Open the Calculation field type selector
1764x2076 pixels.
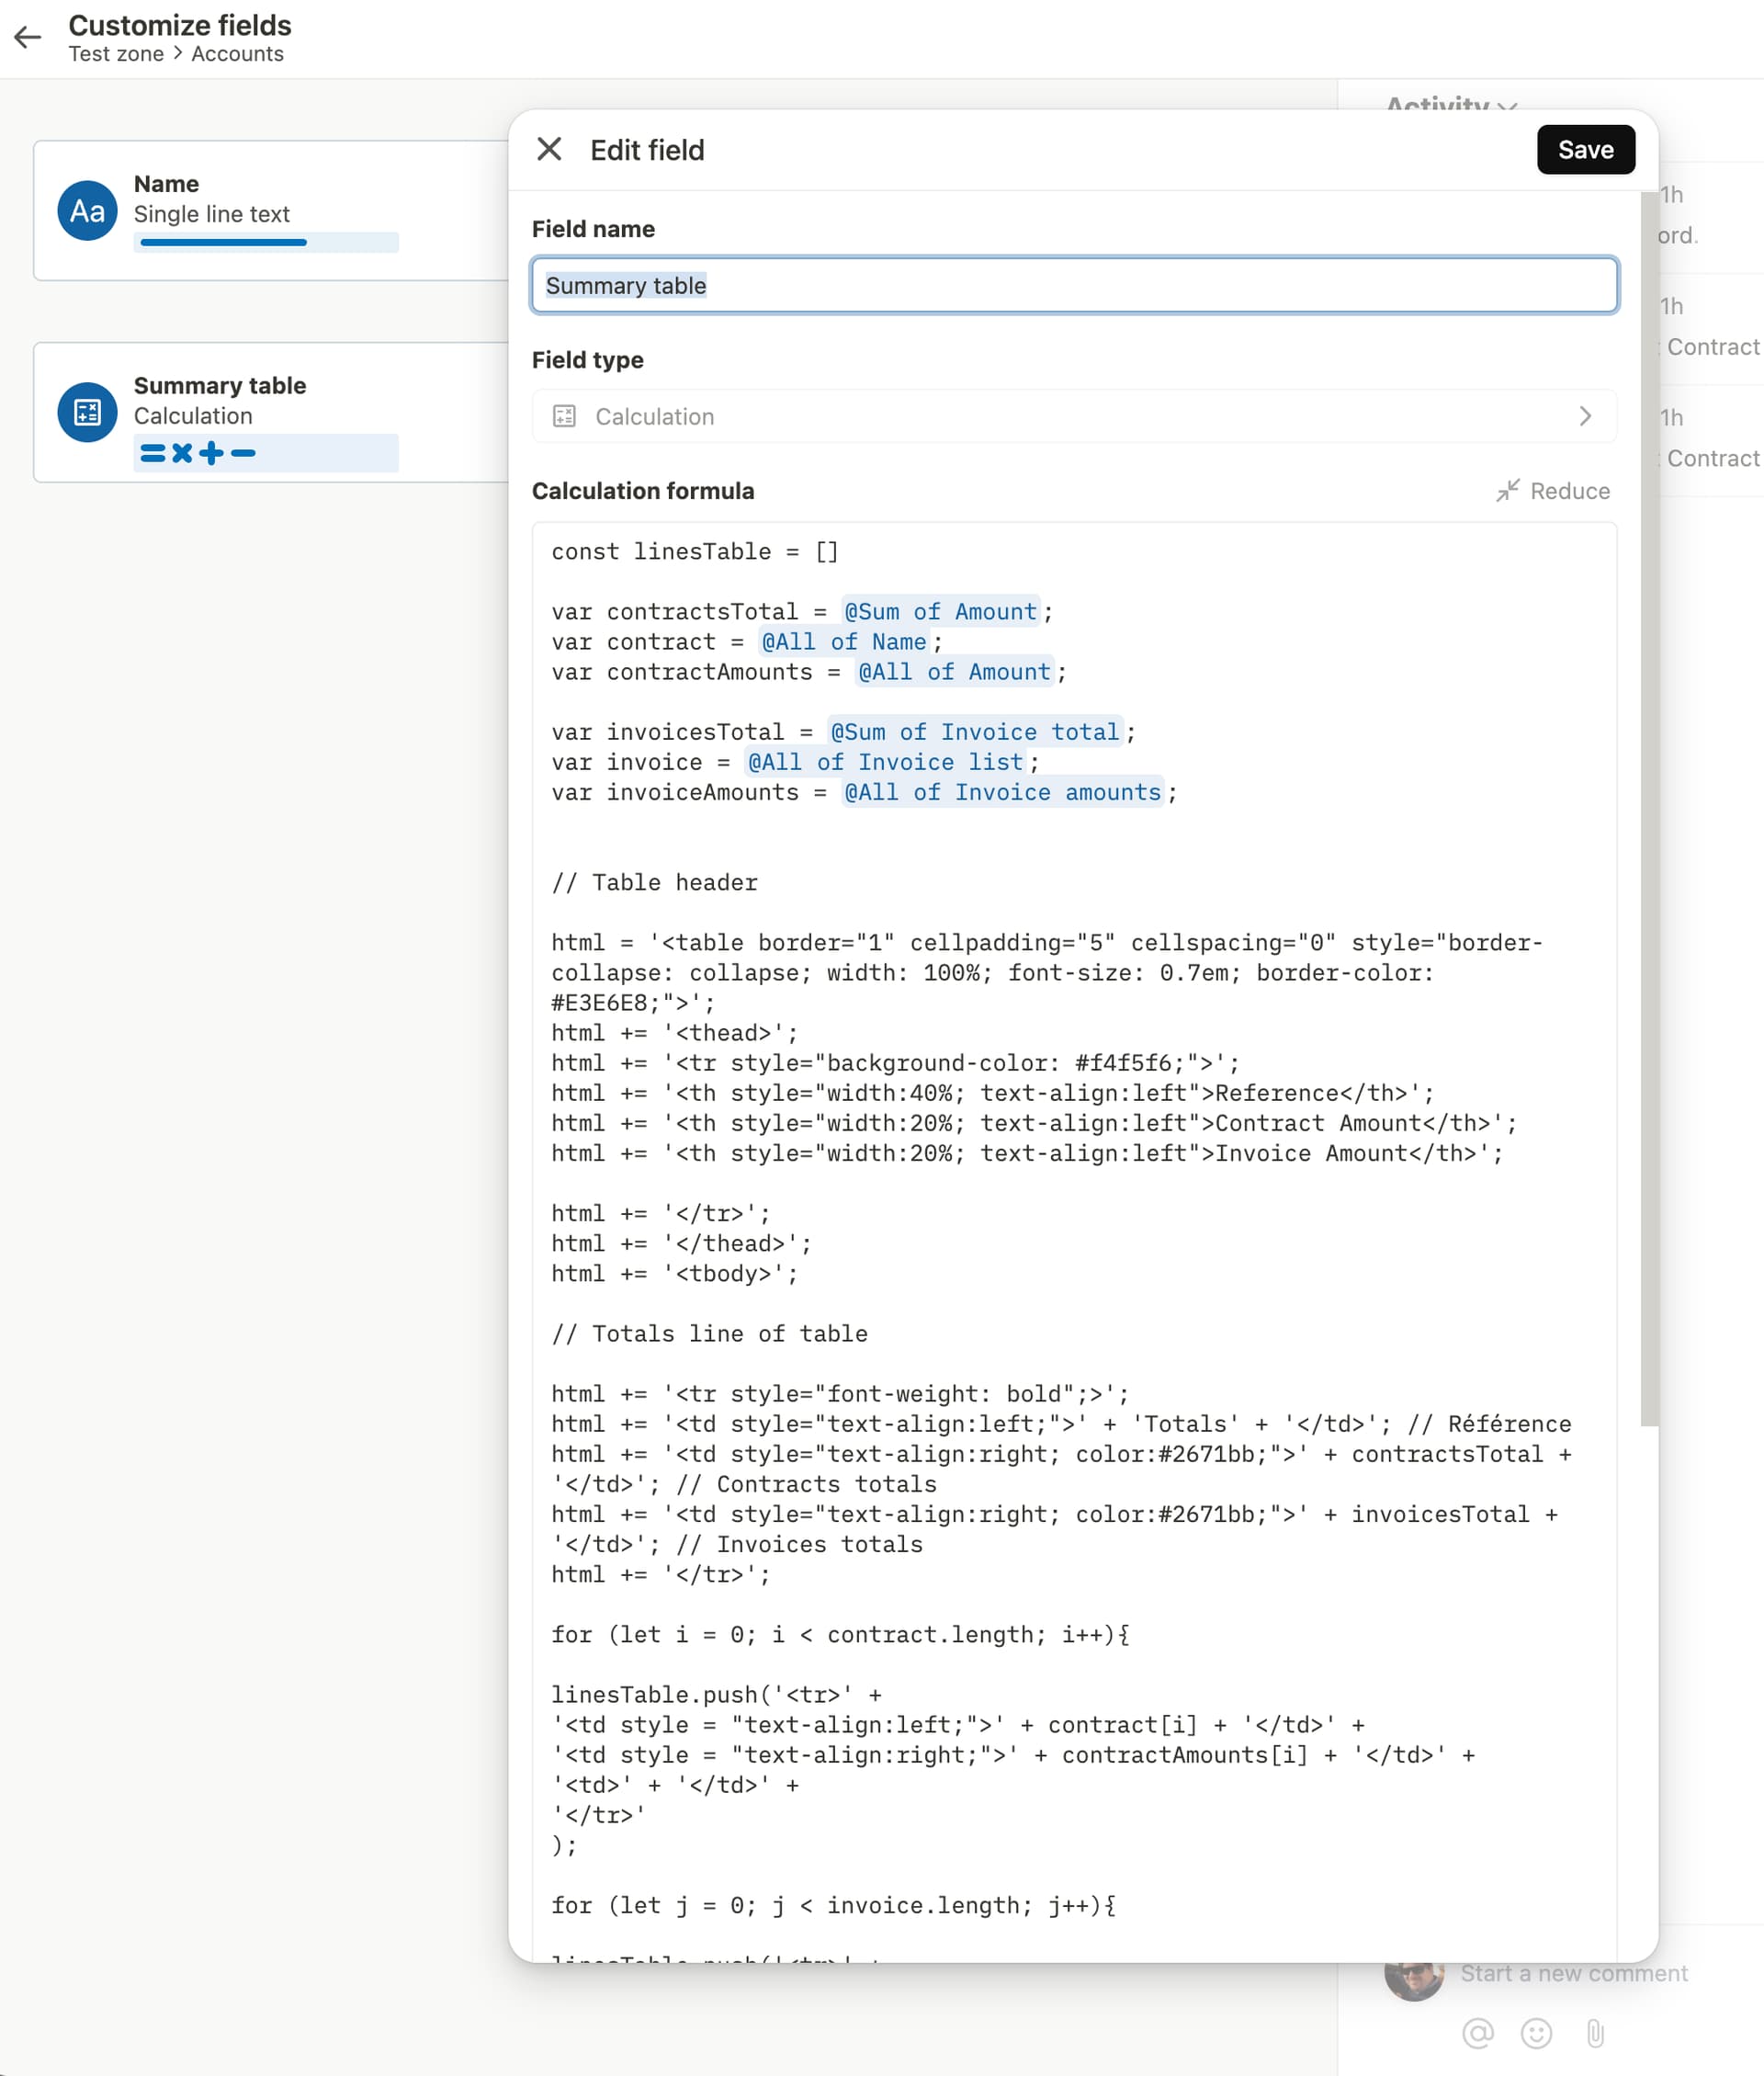(x=1074, y=416)
